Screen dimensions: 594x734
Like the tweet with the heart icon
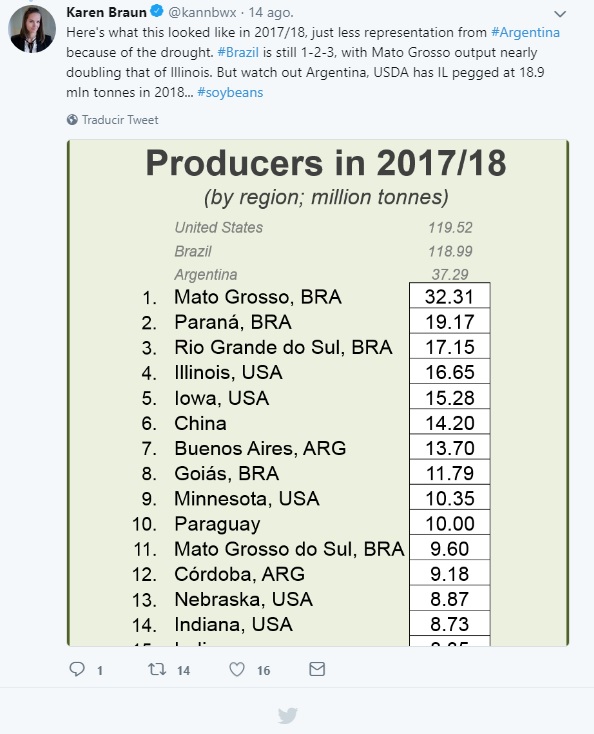237,669
